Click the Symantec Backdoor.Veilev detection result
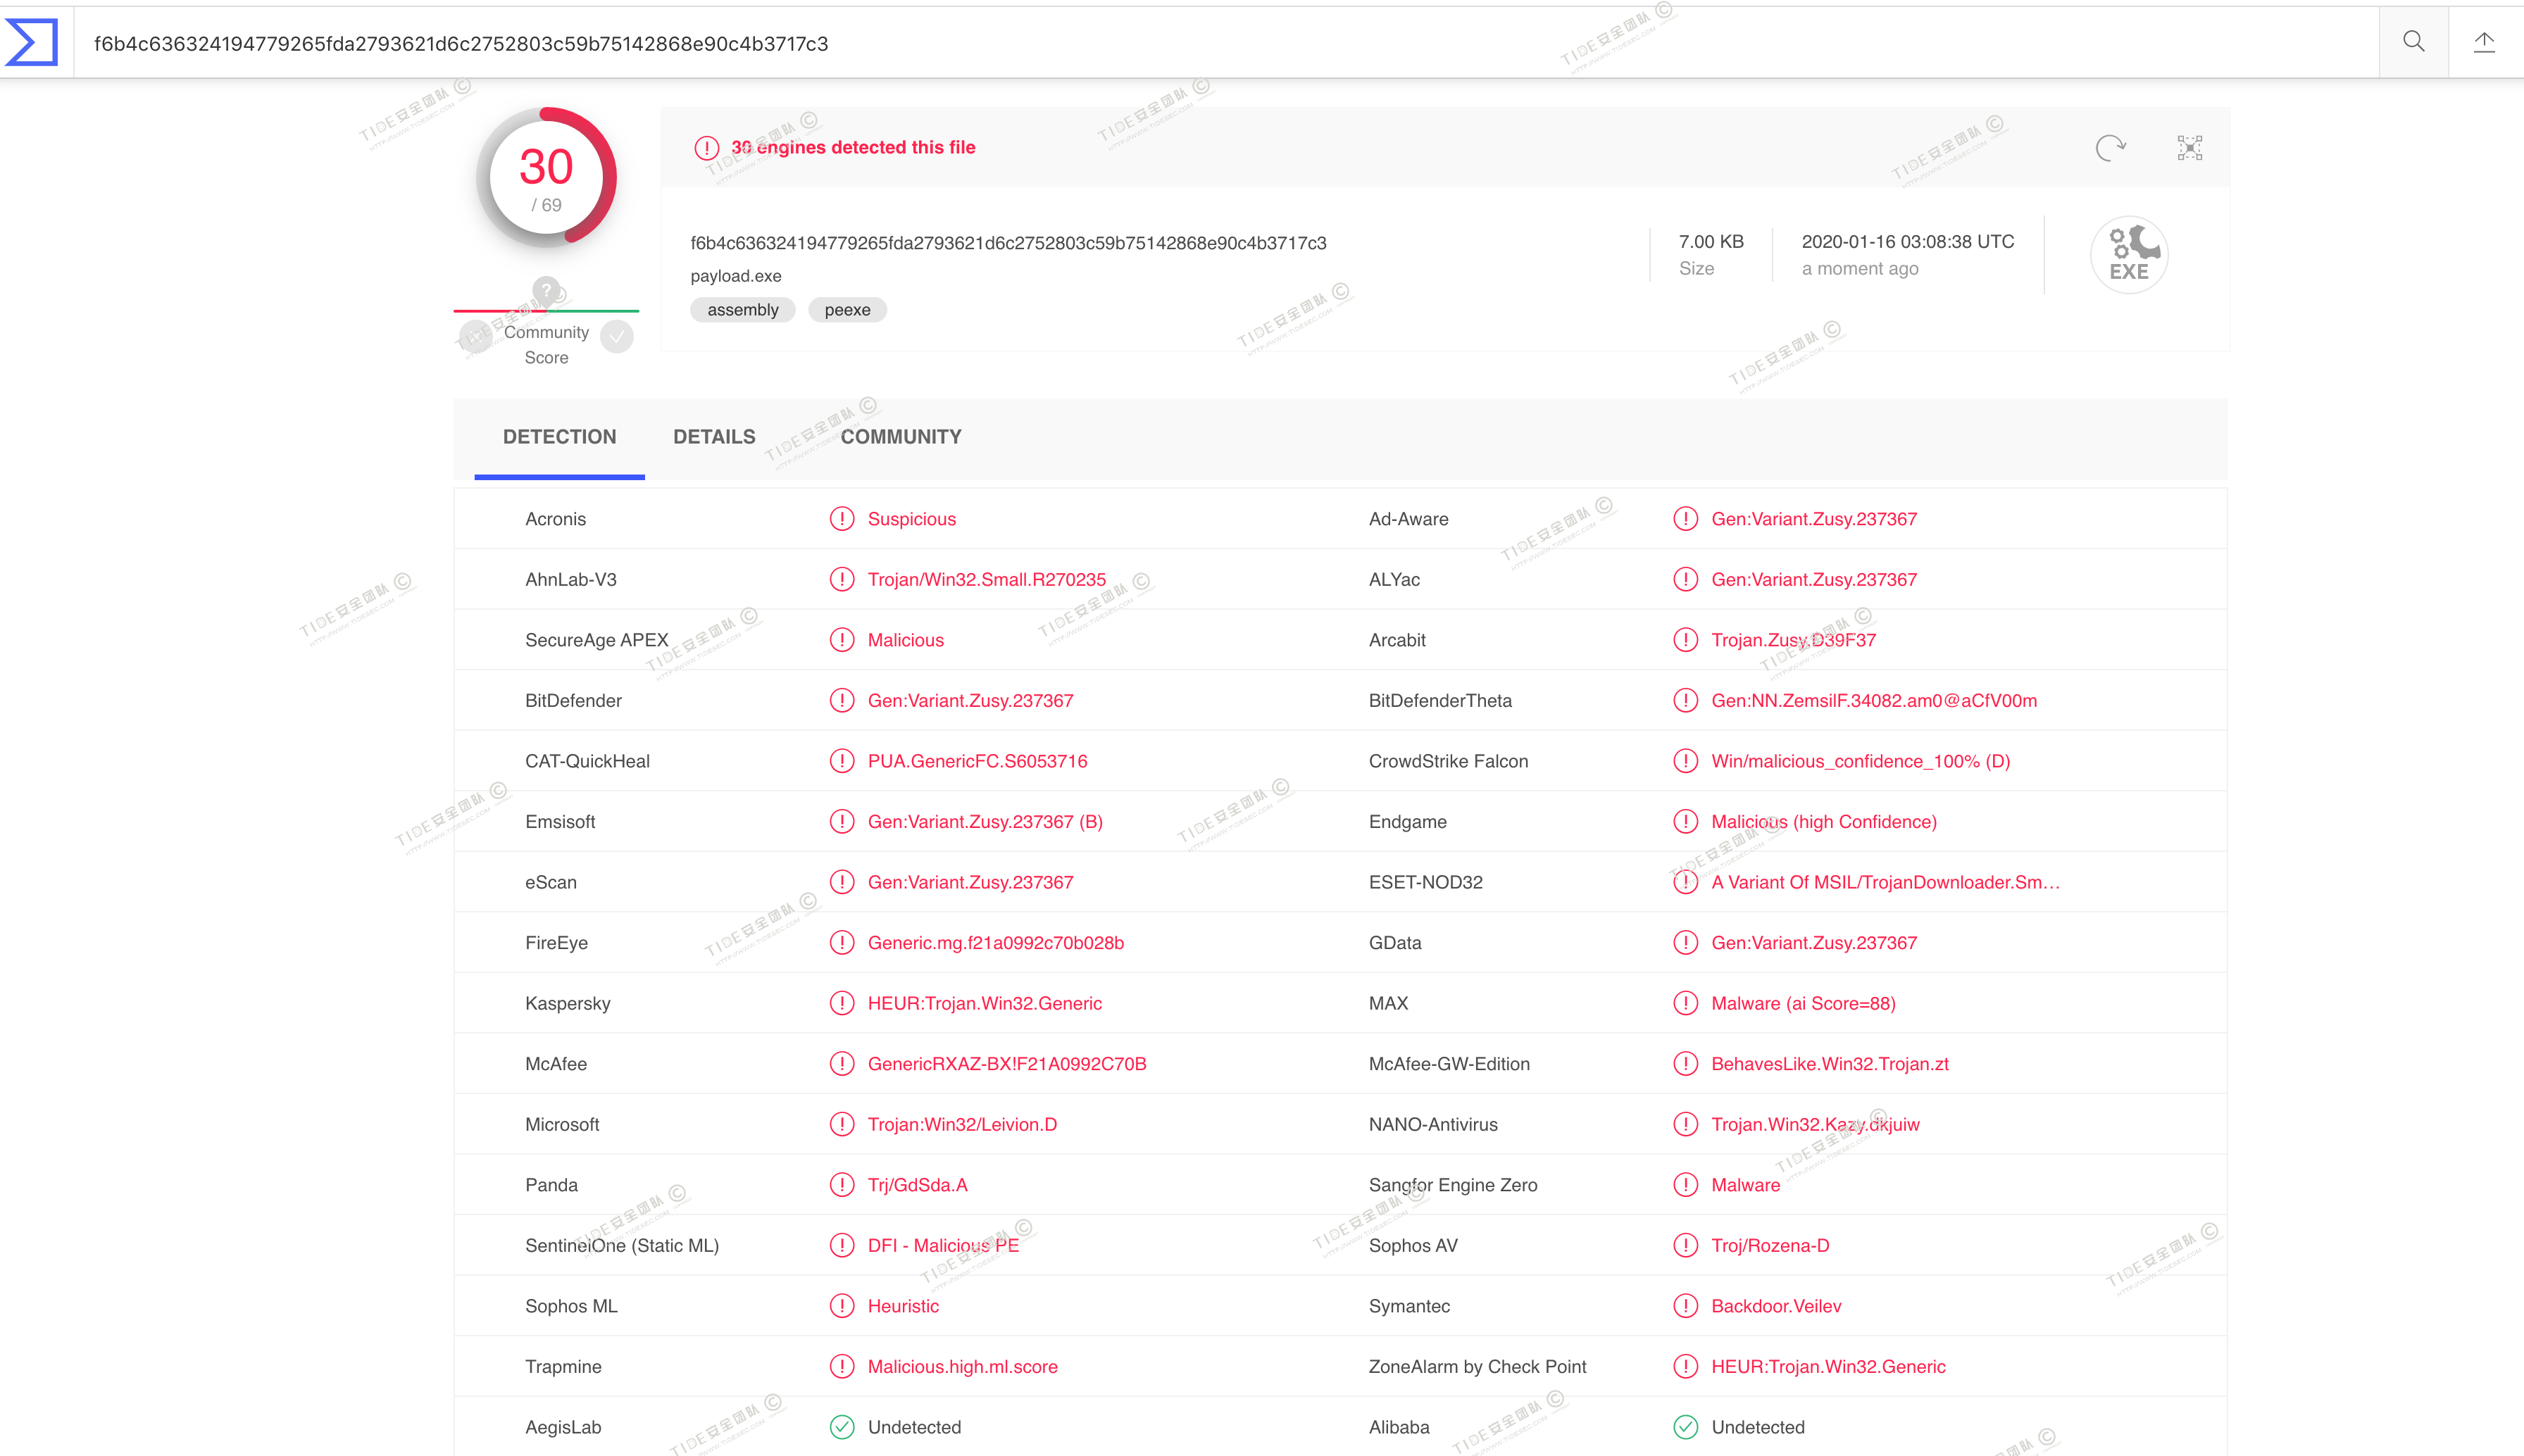The width and height of the screenshot is (2524, 1456). [1776, 1306]
